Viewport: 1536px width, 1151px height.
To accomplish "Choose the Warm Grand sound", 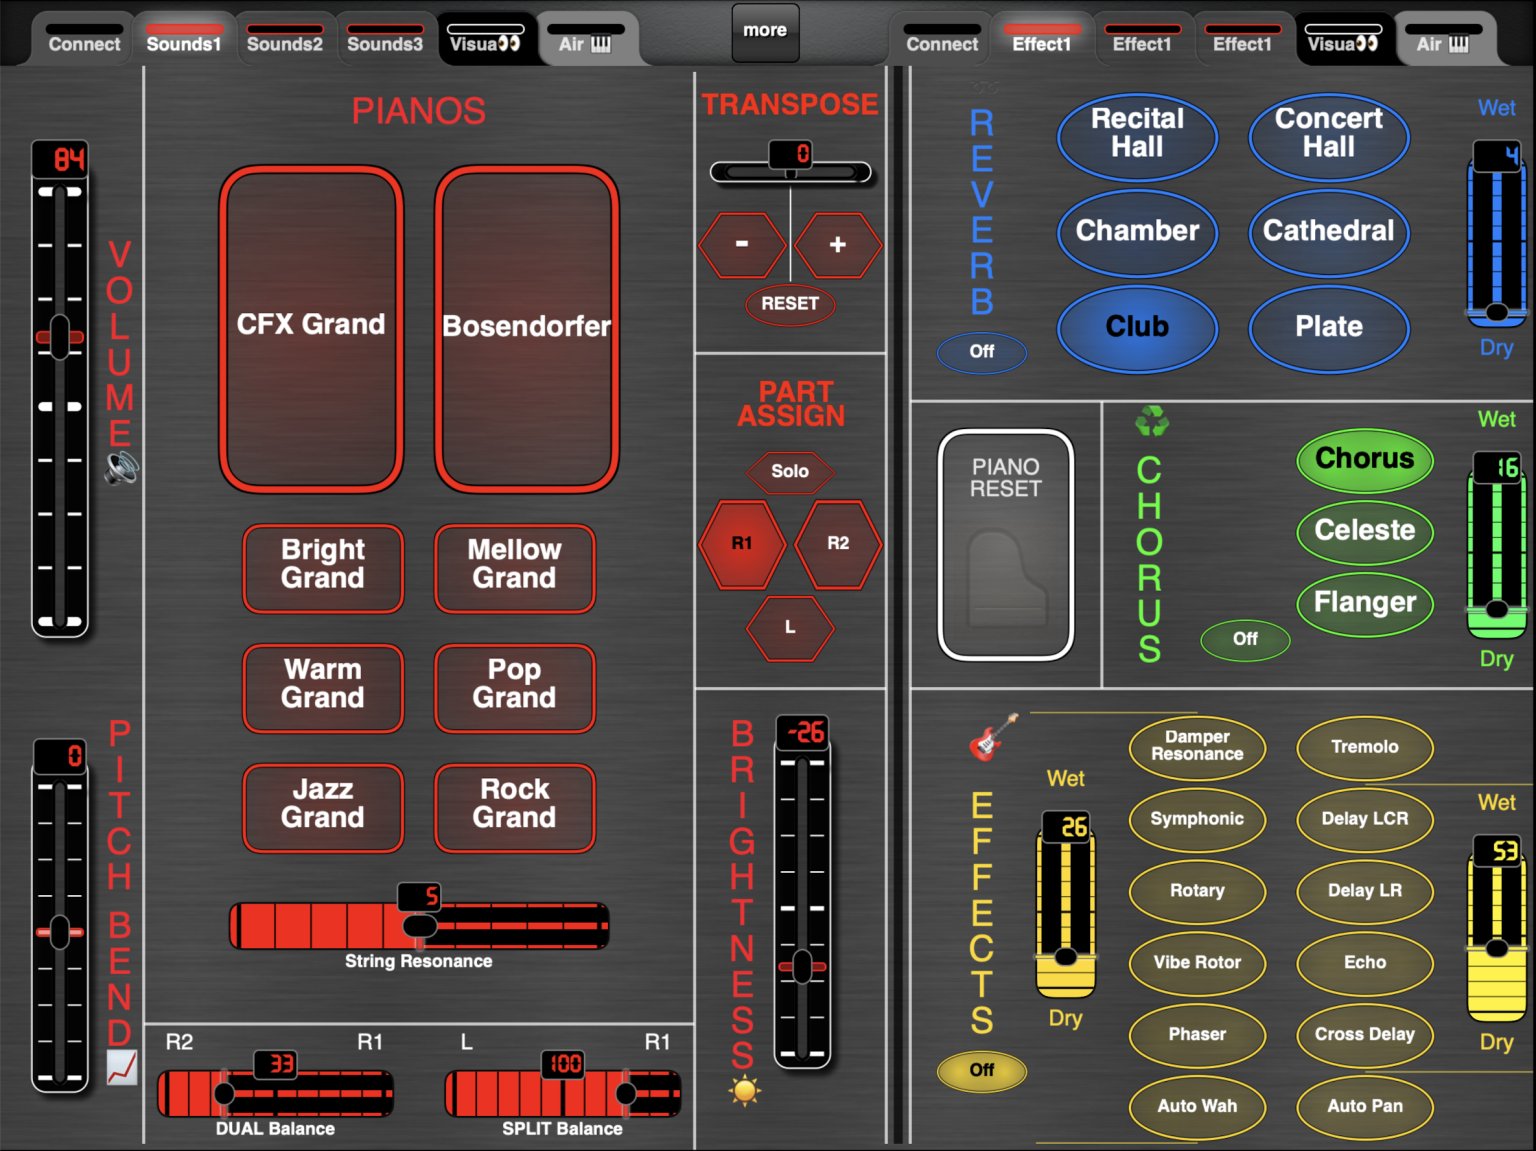I will 323,687.
